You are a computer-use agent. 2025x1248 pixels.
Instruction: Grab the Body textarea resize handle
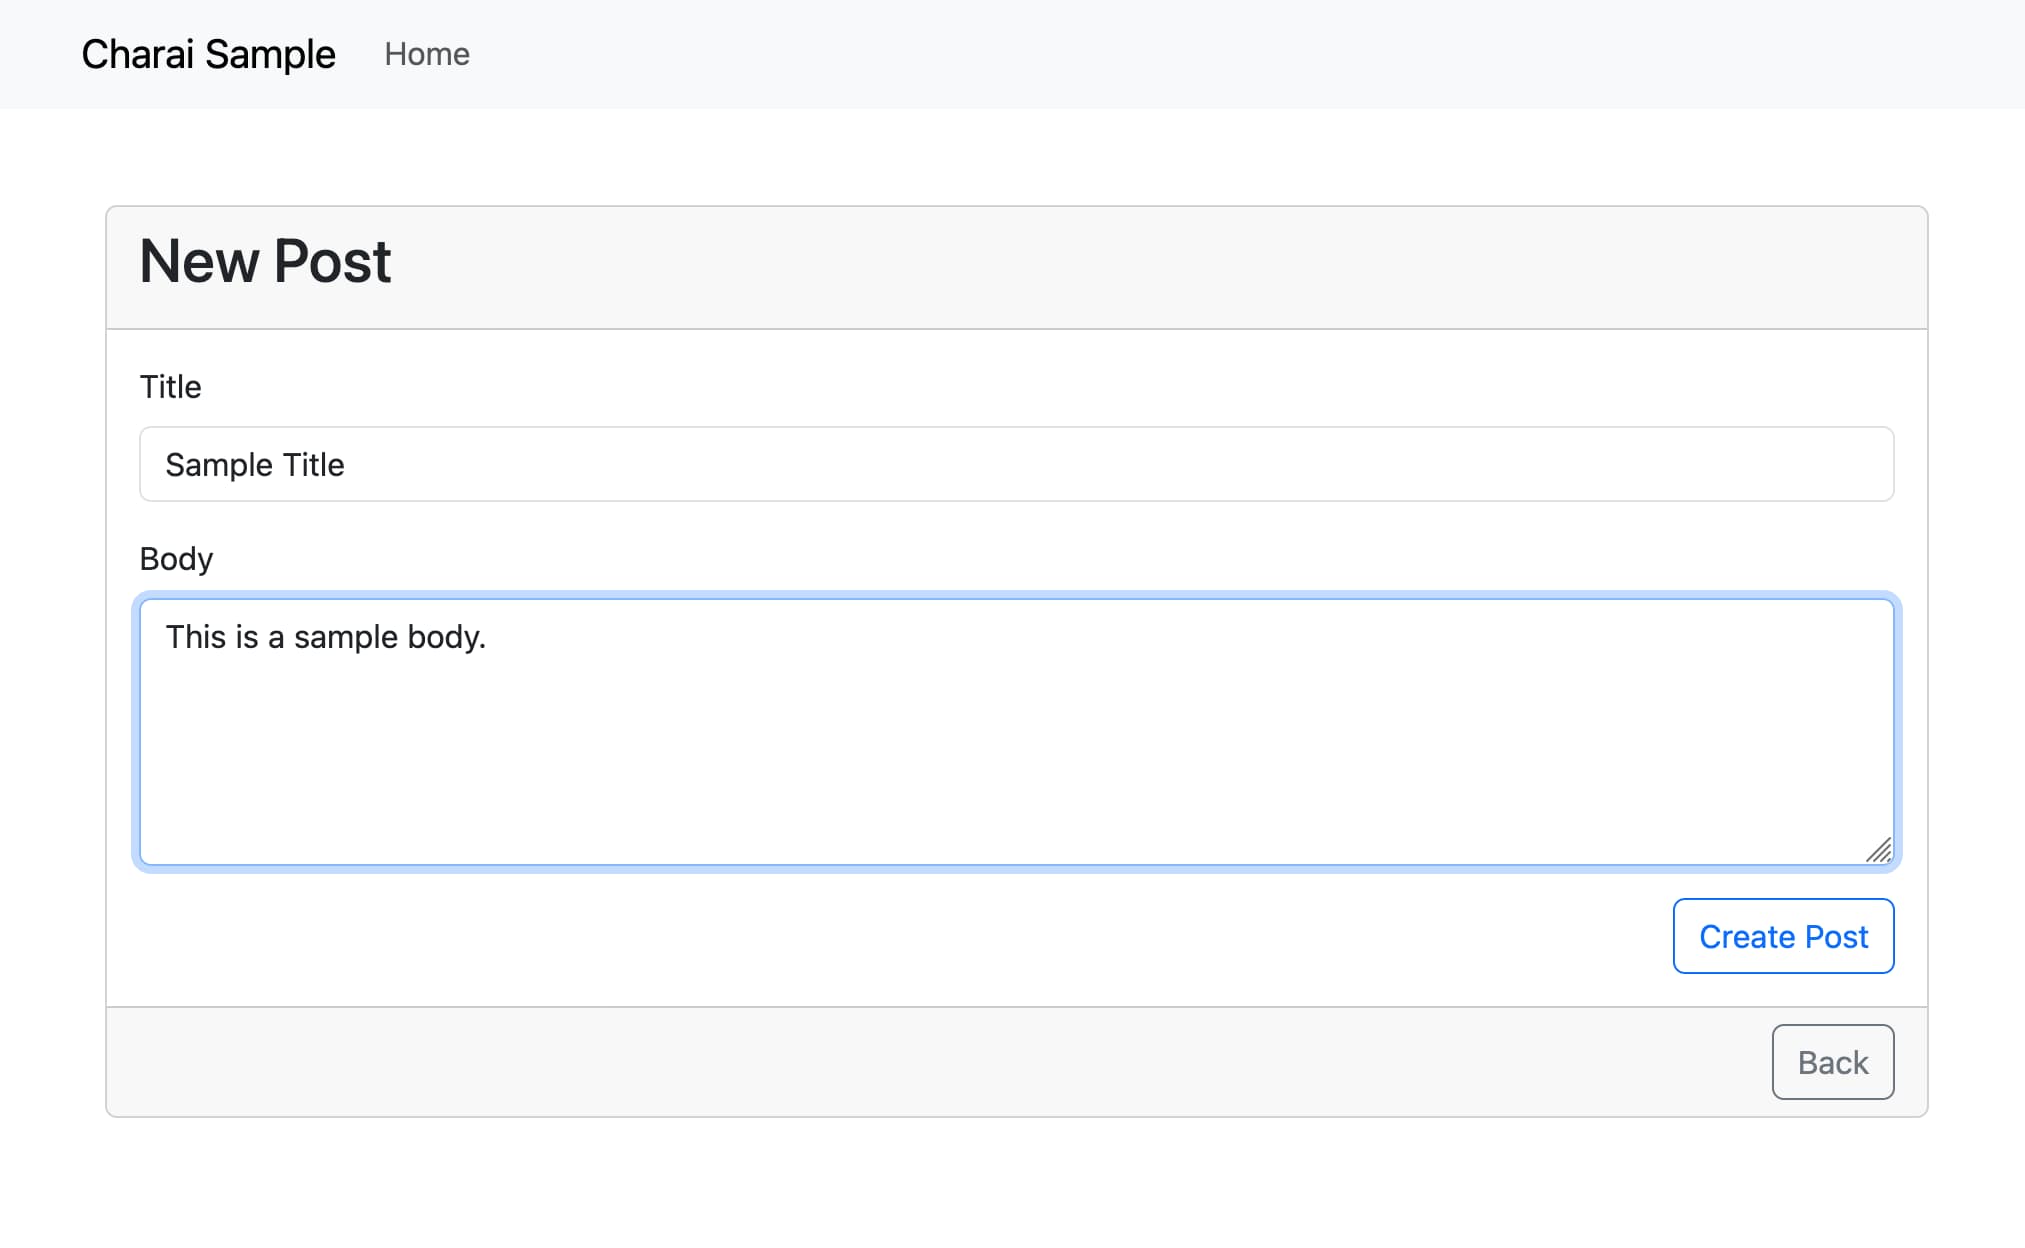coord(1879,850)
